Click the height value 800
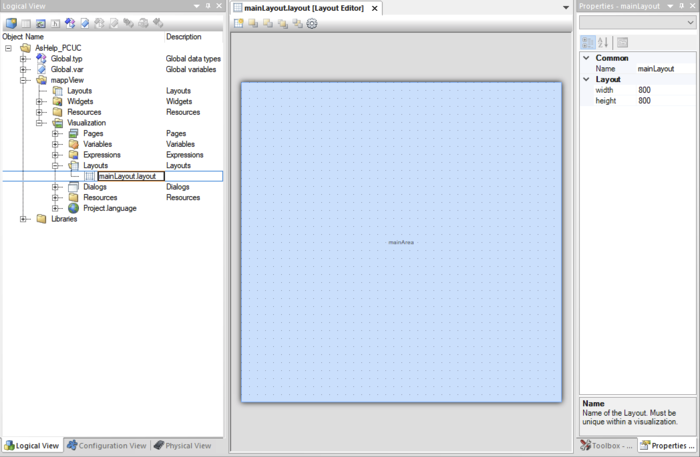The width and height of the screenshot is (700, 457). (666, 101)
